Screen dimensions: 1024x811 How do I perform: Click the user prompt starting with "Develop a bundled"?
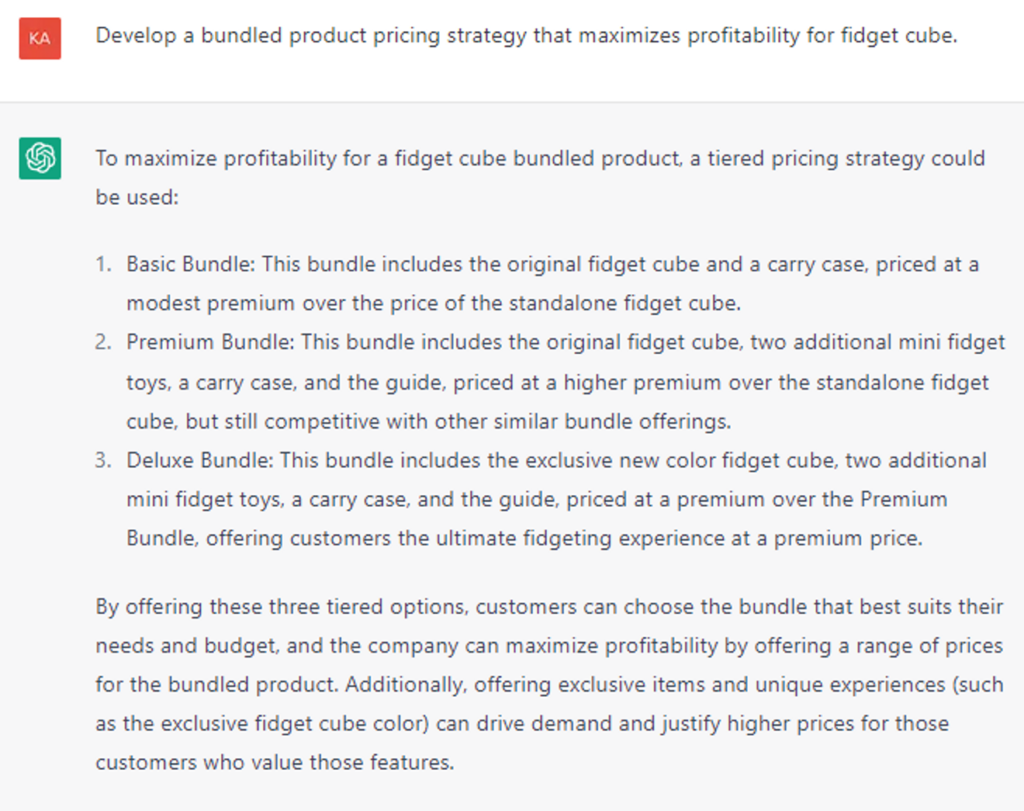(x=526, y=36)
